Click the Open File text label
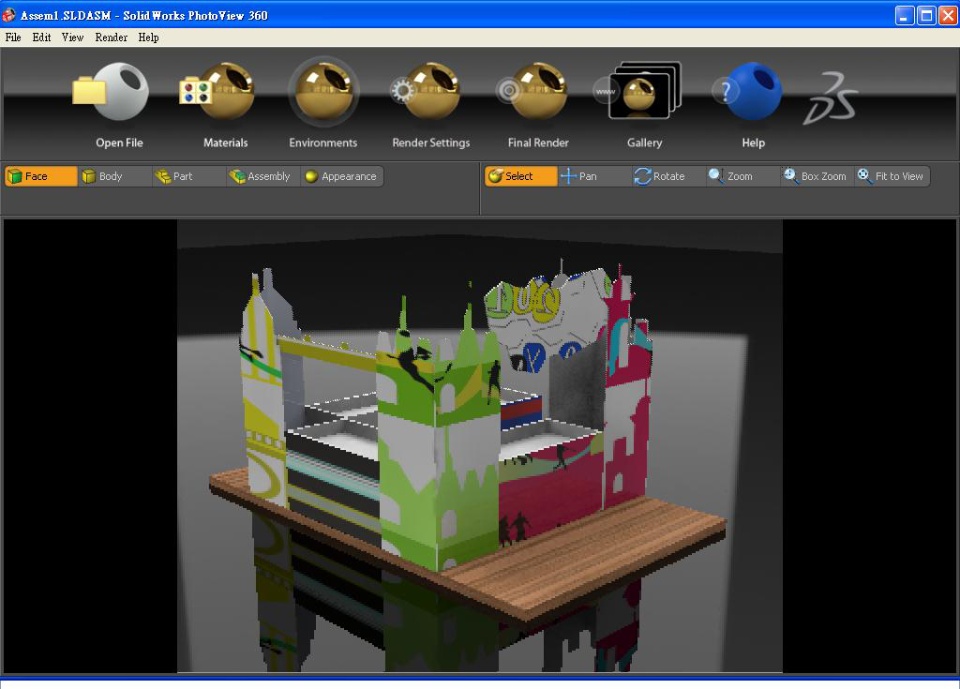The image size is (960, 689). (119, 143)
